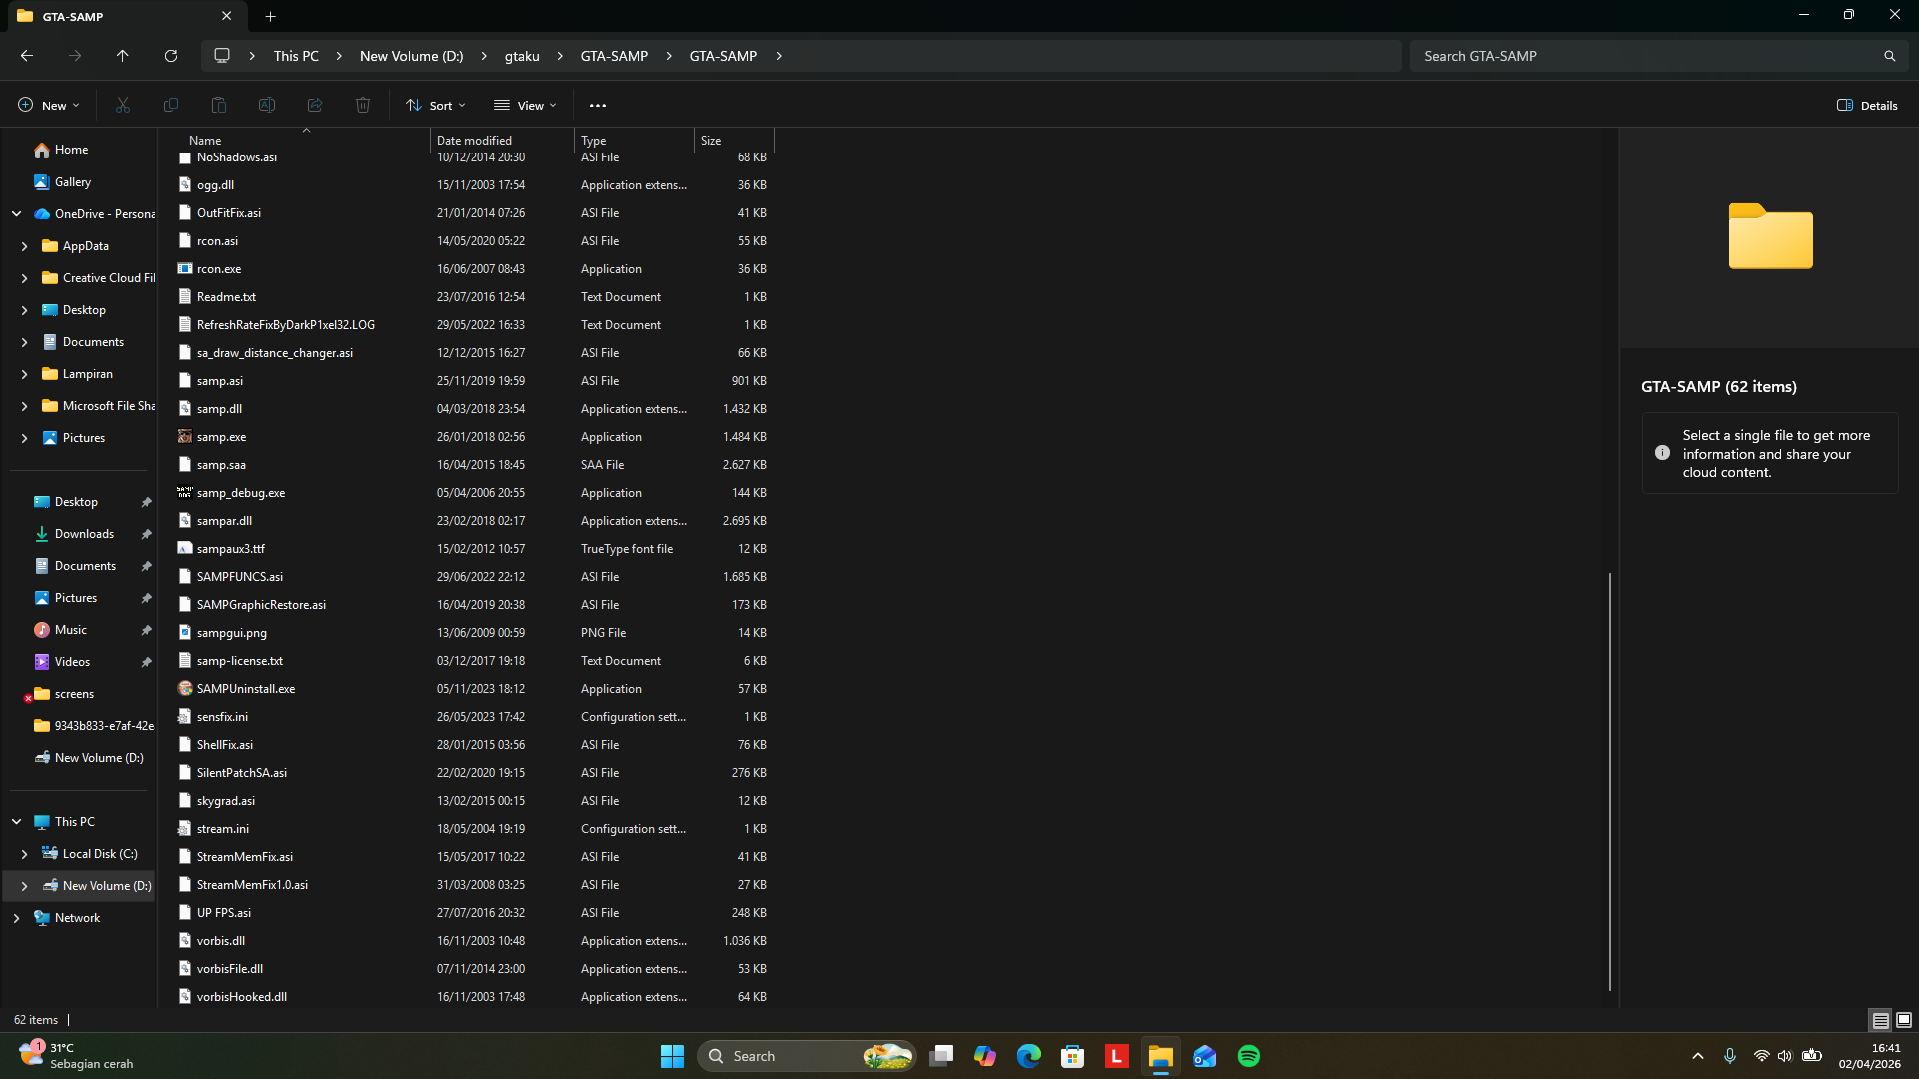Click the SAMPUninstall.exe file icon
This screenshot has width=1919, height=1079.
click(x=185, y=689)
